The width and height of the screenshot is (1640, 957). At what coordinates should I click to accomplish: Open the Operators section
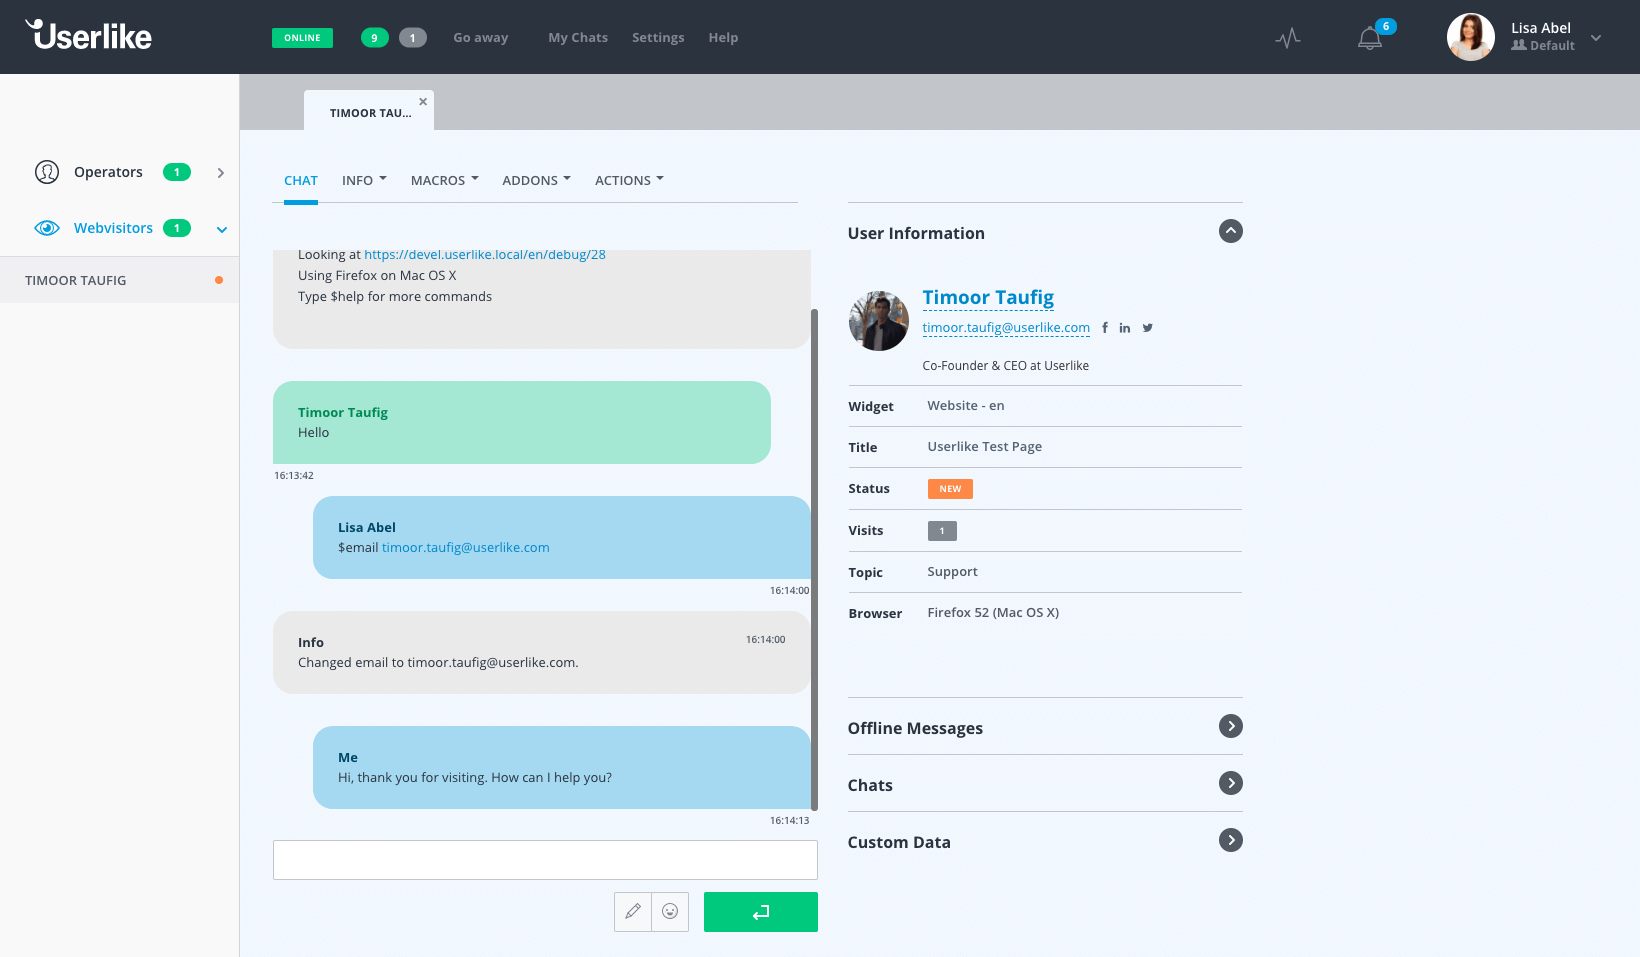click(108, 172)
